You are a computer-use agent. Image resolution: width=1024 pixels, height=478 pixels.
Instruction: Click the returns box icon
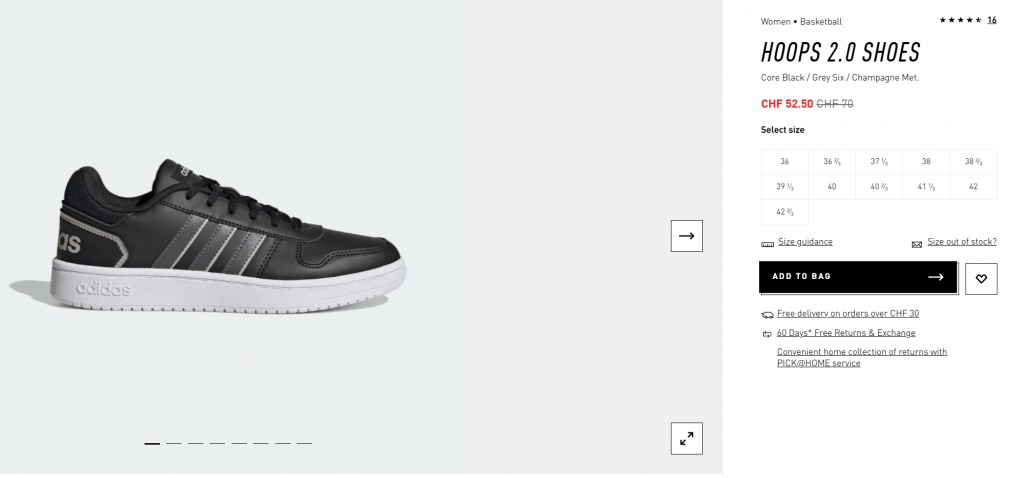tap(767, 334)
